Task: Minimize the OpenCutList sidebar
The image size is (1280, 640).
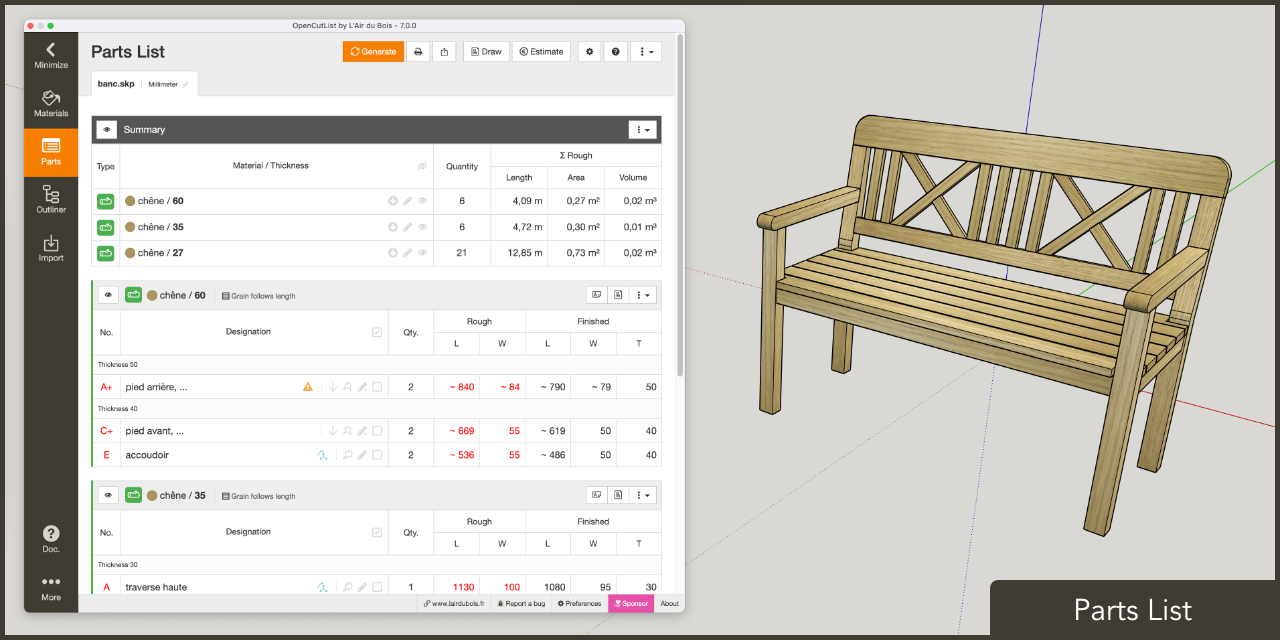Action: 51,56
